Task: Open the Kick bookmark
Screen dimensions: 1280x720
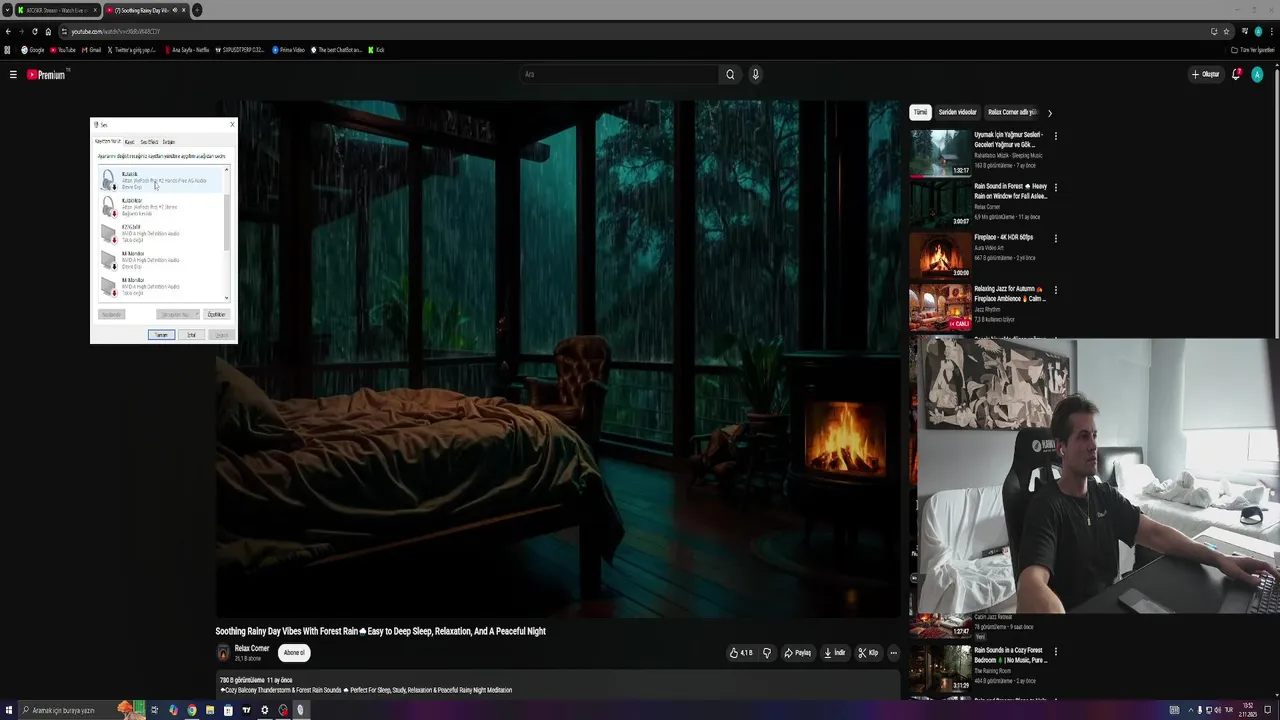Action: coord(377,50)
